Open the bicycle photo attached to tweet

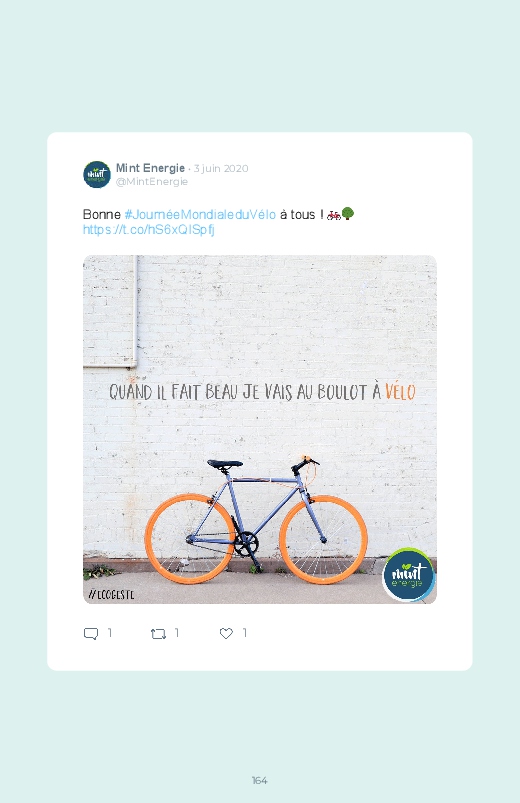click(x=260, y=429)
